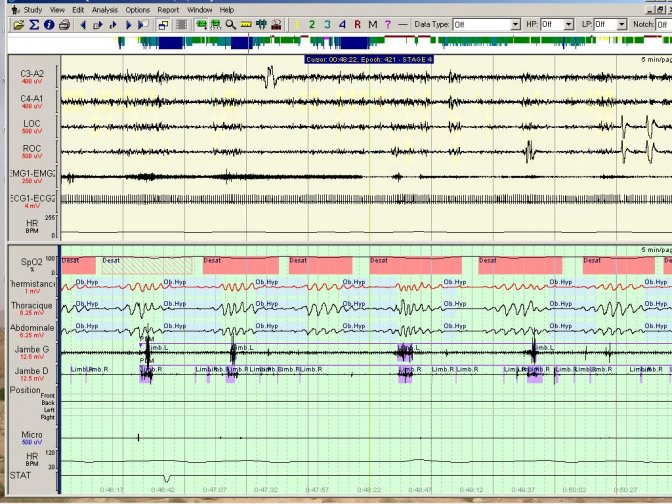Image resolution: width=672 pixels, height=504 pixels.
Task: Score the epoch as Stage 4
Action: 342,25
